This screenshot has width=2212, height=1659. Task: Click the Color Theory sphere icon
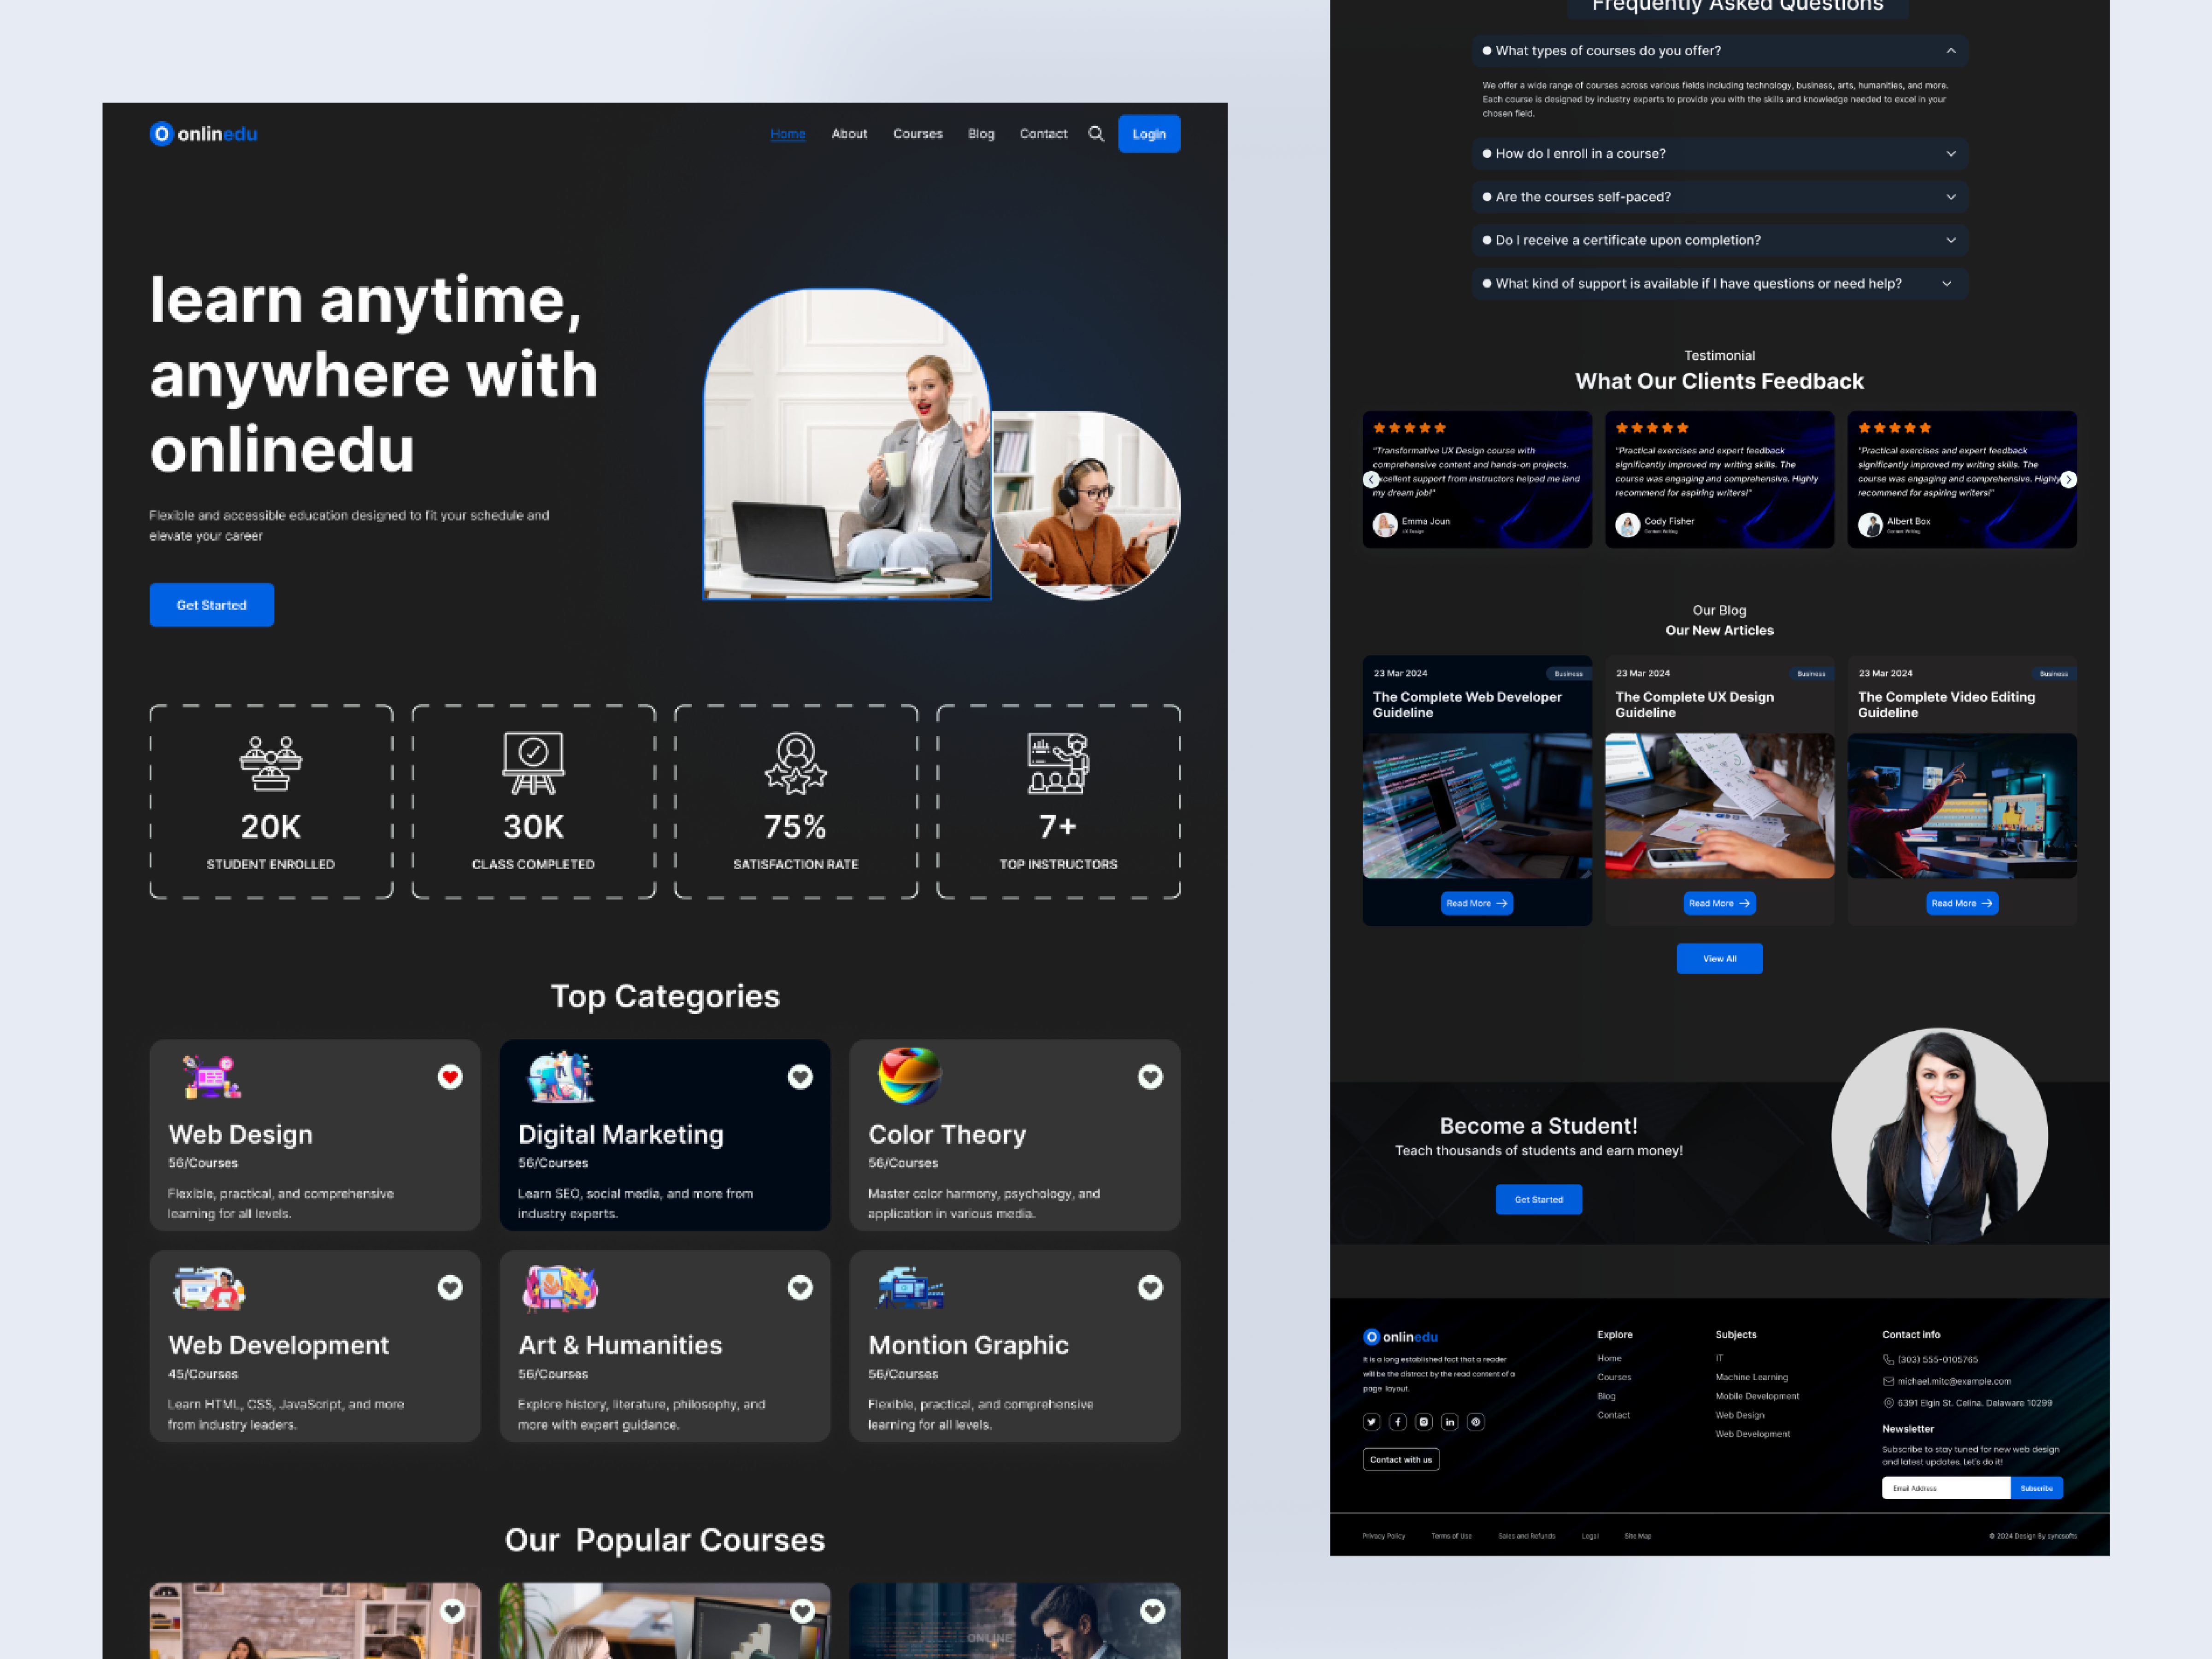(909, 1076)
